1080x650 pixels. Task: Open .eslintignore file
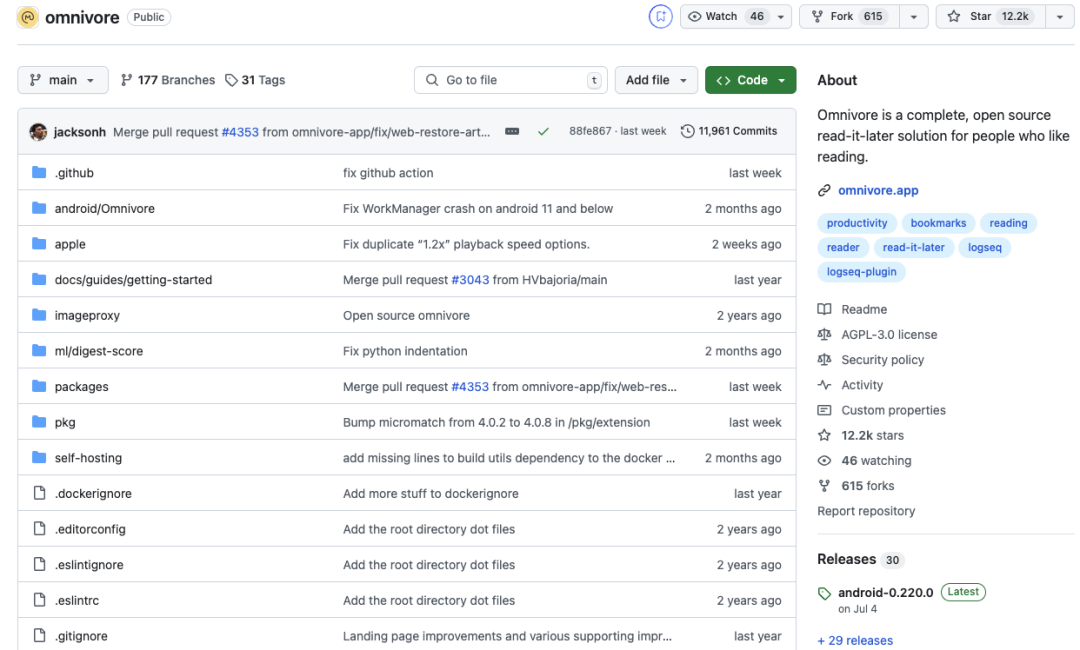90,565
